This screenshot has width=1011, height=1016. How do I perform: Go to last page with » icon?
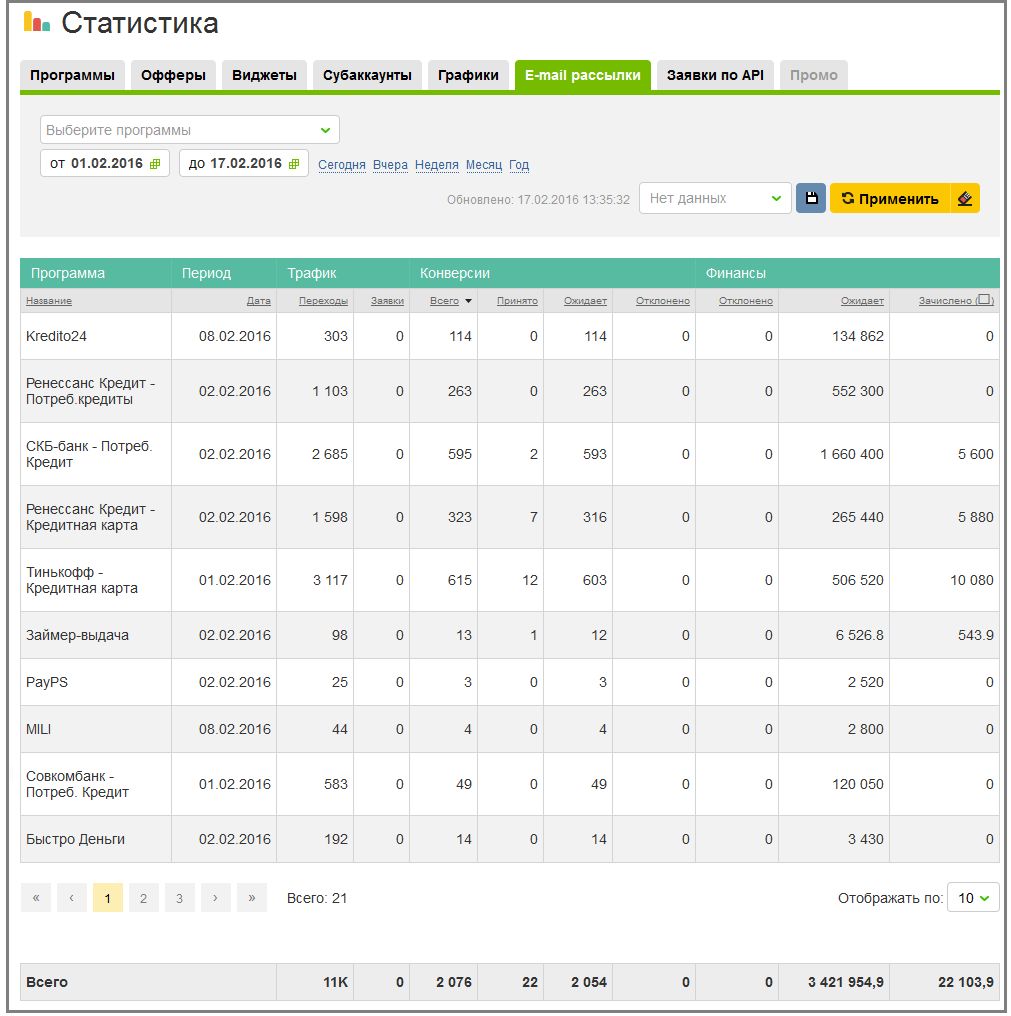(x=251, y=898)
